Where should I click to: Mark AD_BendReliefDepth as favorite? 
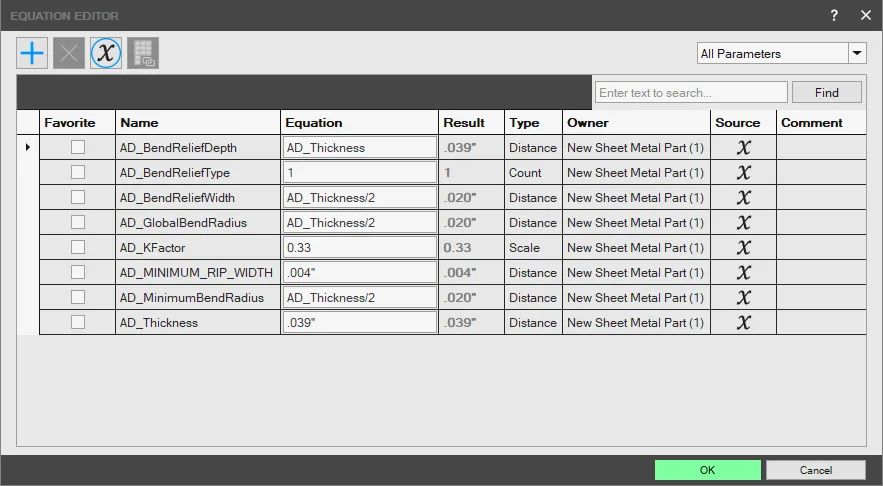coord(78,147)
